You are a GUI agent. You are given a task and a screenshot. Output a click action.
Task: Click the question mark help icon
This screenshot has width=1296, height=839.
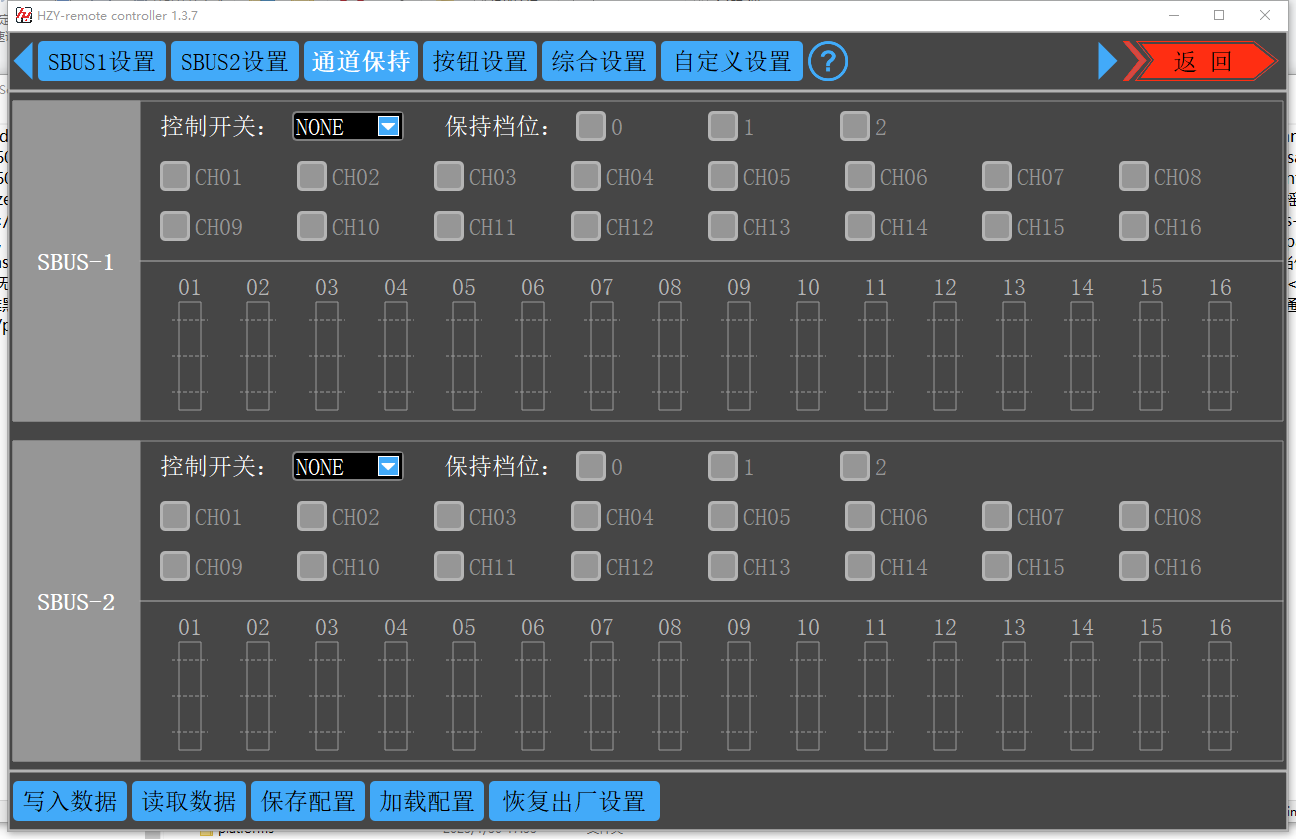pyautogui.click(x=827, y=61)
